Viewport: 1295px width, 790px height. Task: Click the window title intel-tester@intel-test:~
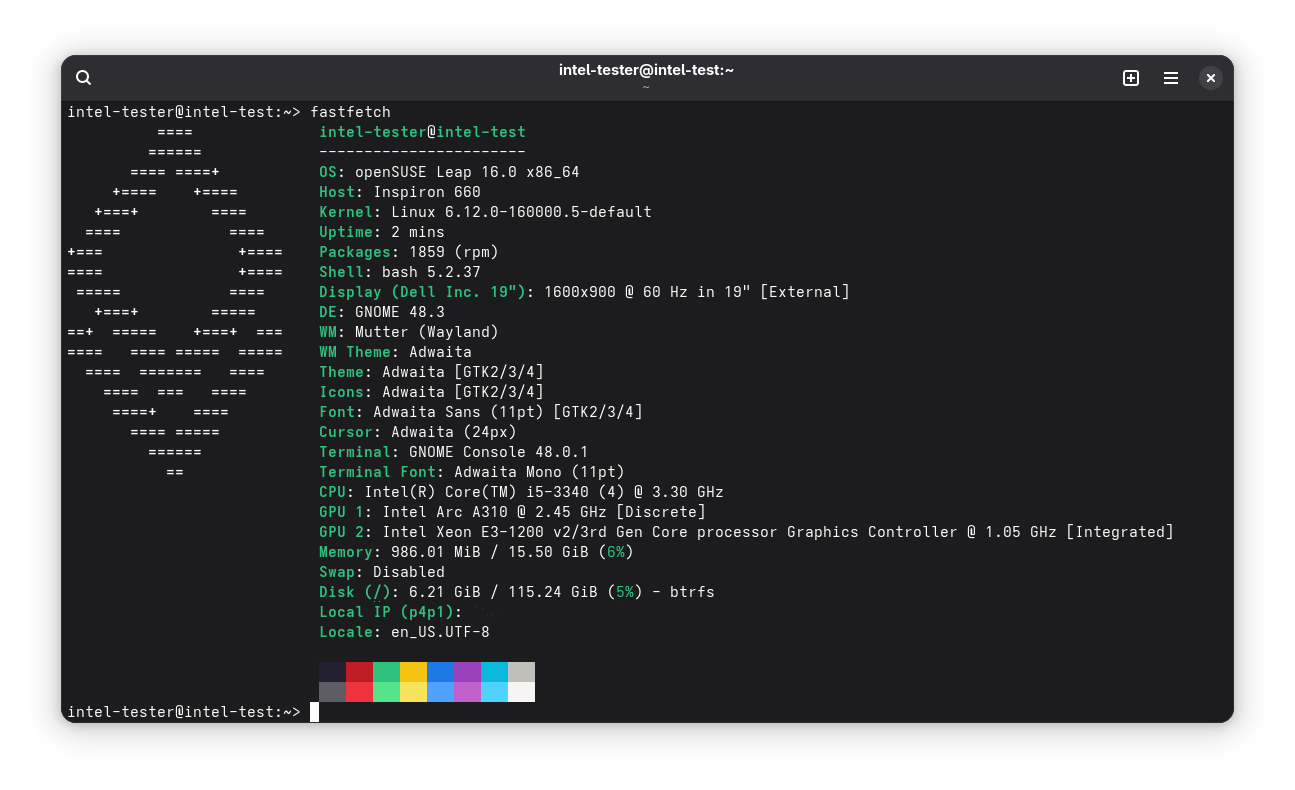[x=646, y=70]
